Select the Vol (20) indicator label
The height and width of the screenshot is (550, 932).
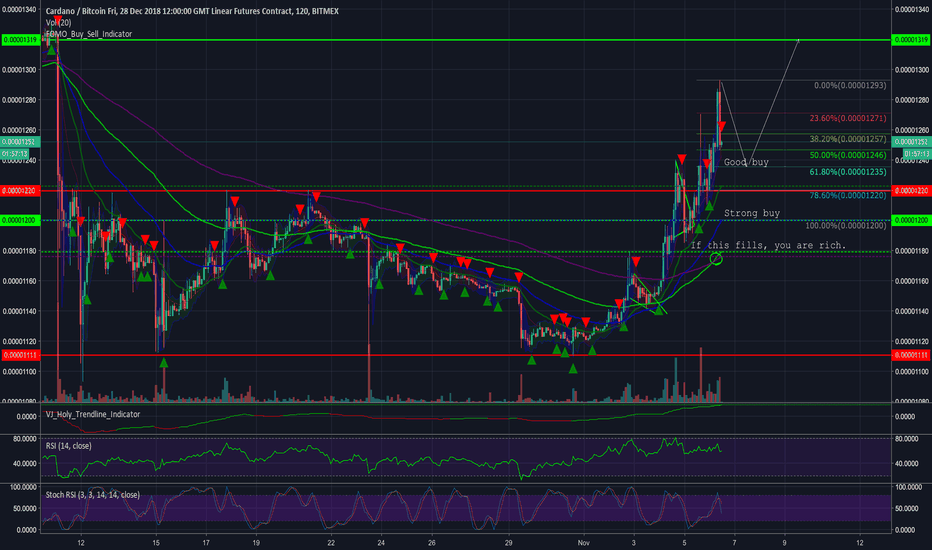coord(58,23)
